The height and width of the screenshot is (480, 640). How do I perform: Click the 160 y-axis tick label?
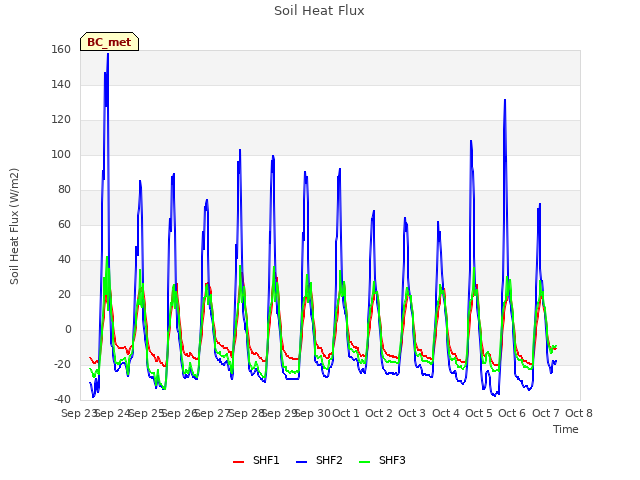click(61, 49)
